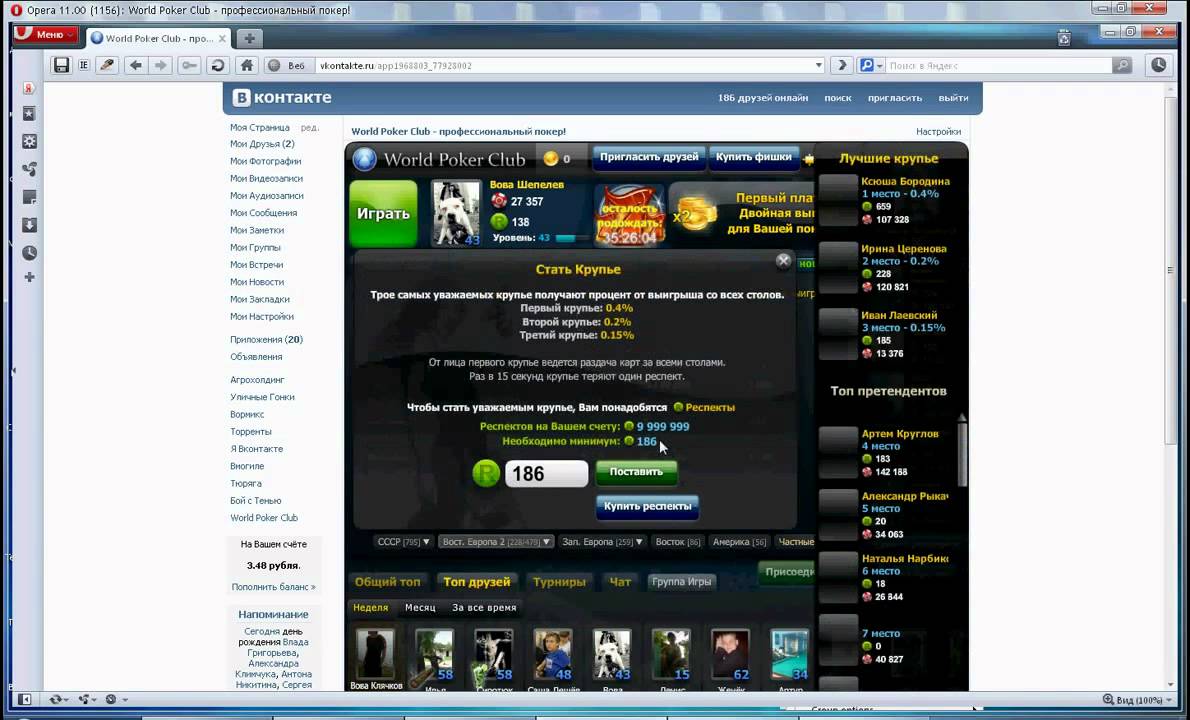Open the Yandex panel in sidebar
This screenshot has width=1190, height=720.
(x=29, y=88)
